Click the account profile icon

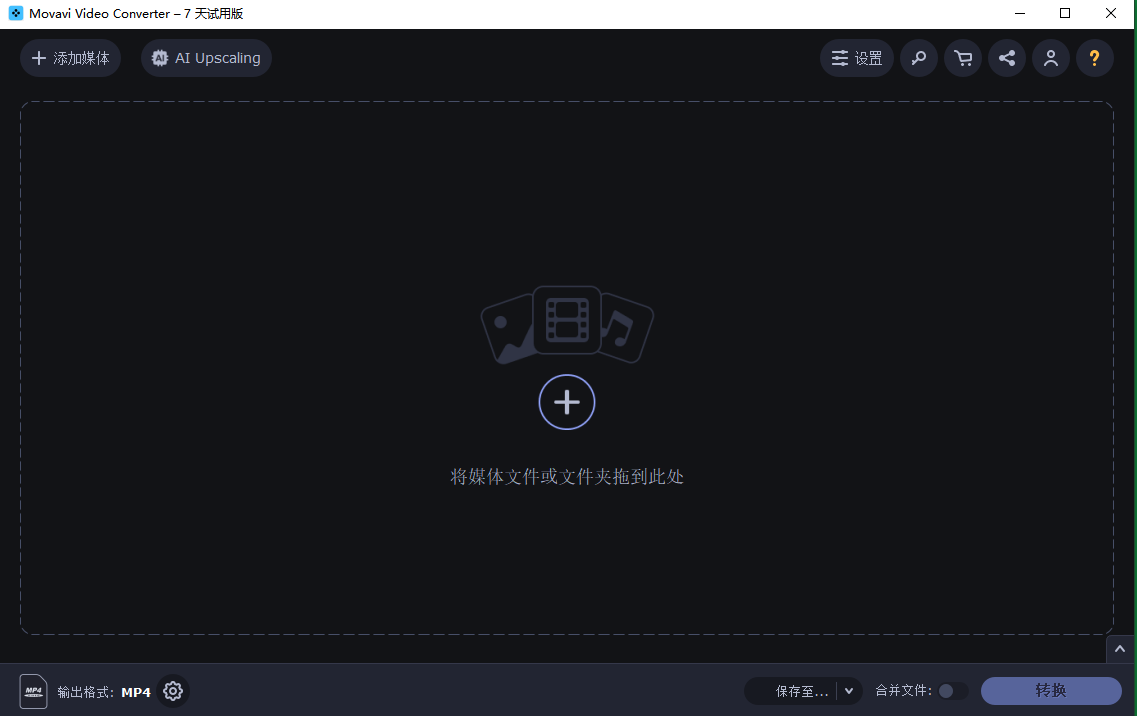pos(1051,58)
